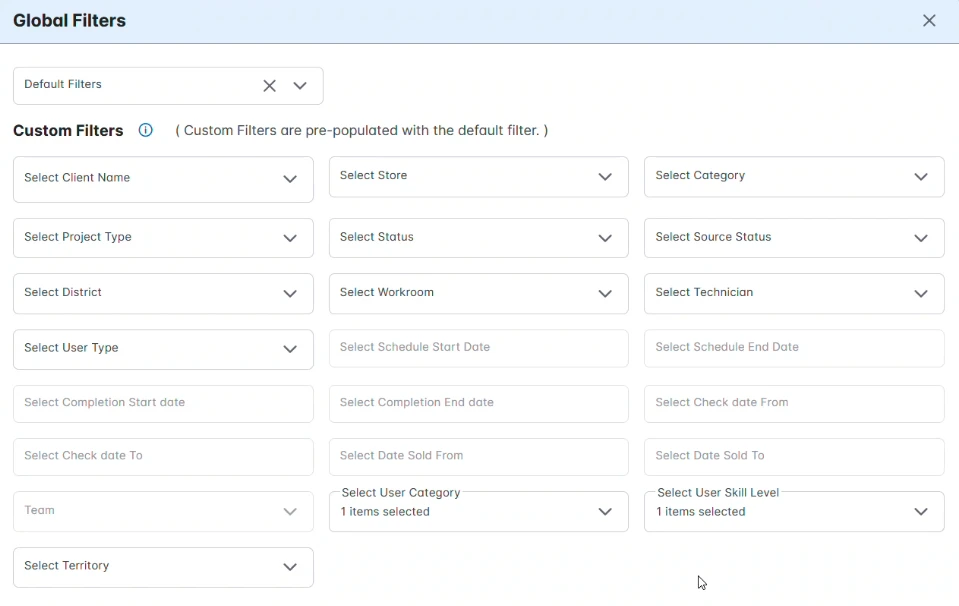
Task: Open the Select Client Name dropdown
Action: (163, 179)
